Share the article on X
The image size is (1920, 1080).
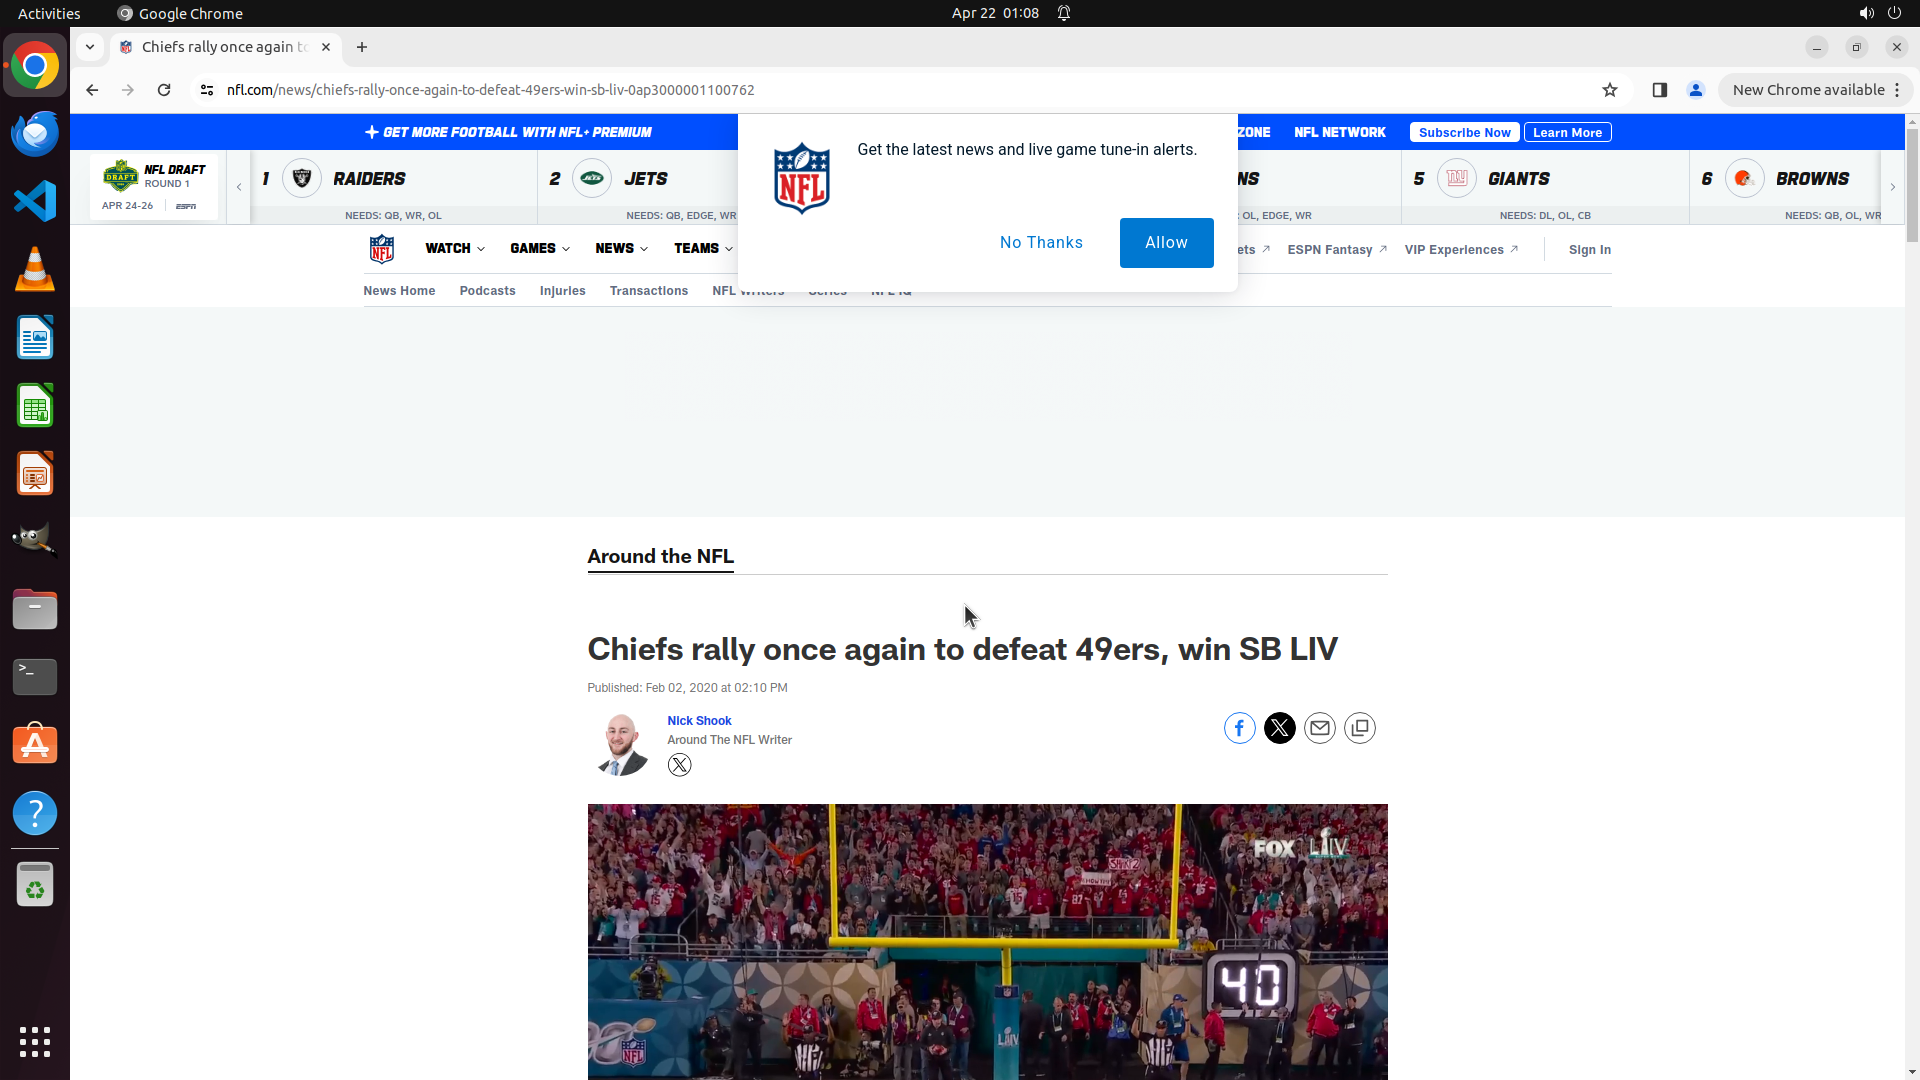tap(1279, 728)
